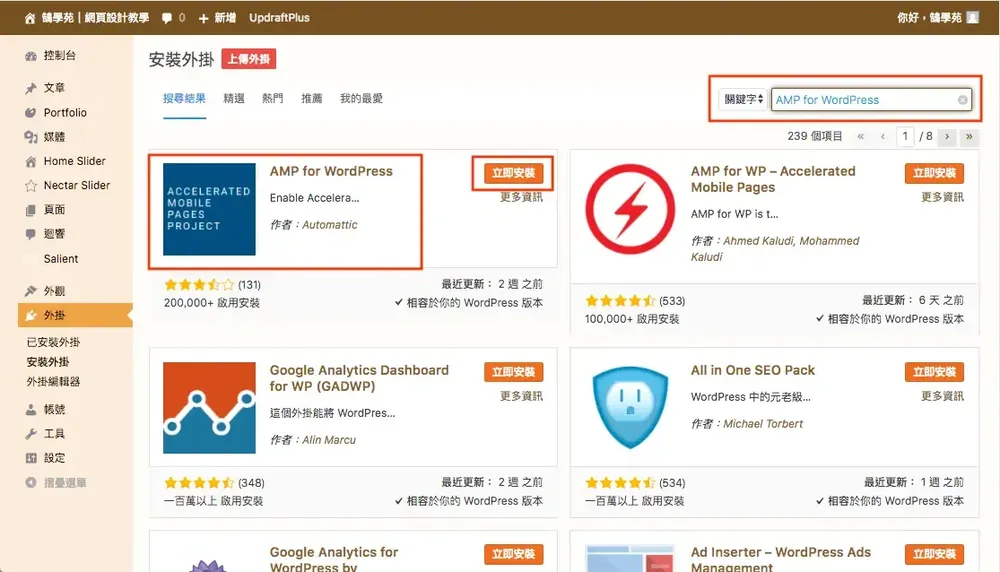This screenshot has width=1000, height=572.
Task: Open the user avatar in admin bar
Action: 972,17
